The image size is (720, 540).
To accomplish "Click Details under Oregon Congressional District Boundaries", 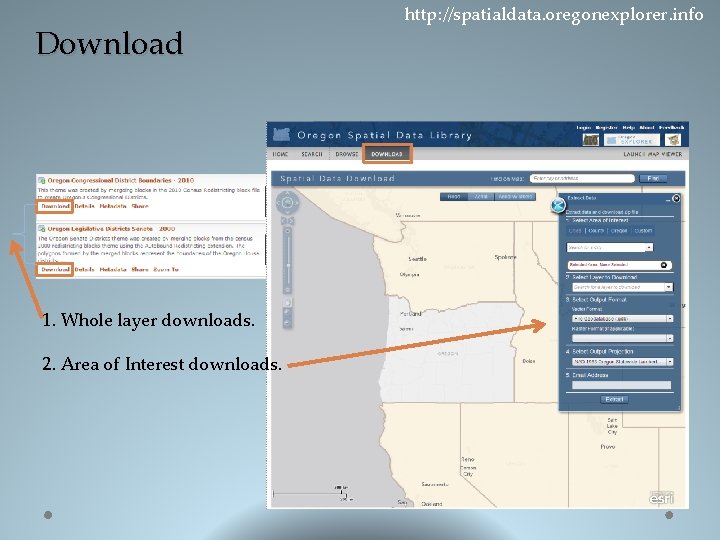I will coord(84,206).
